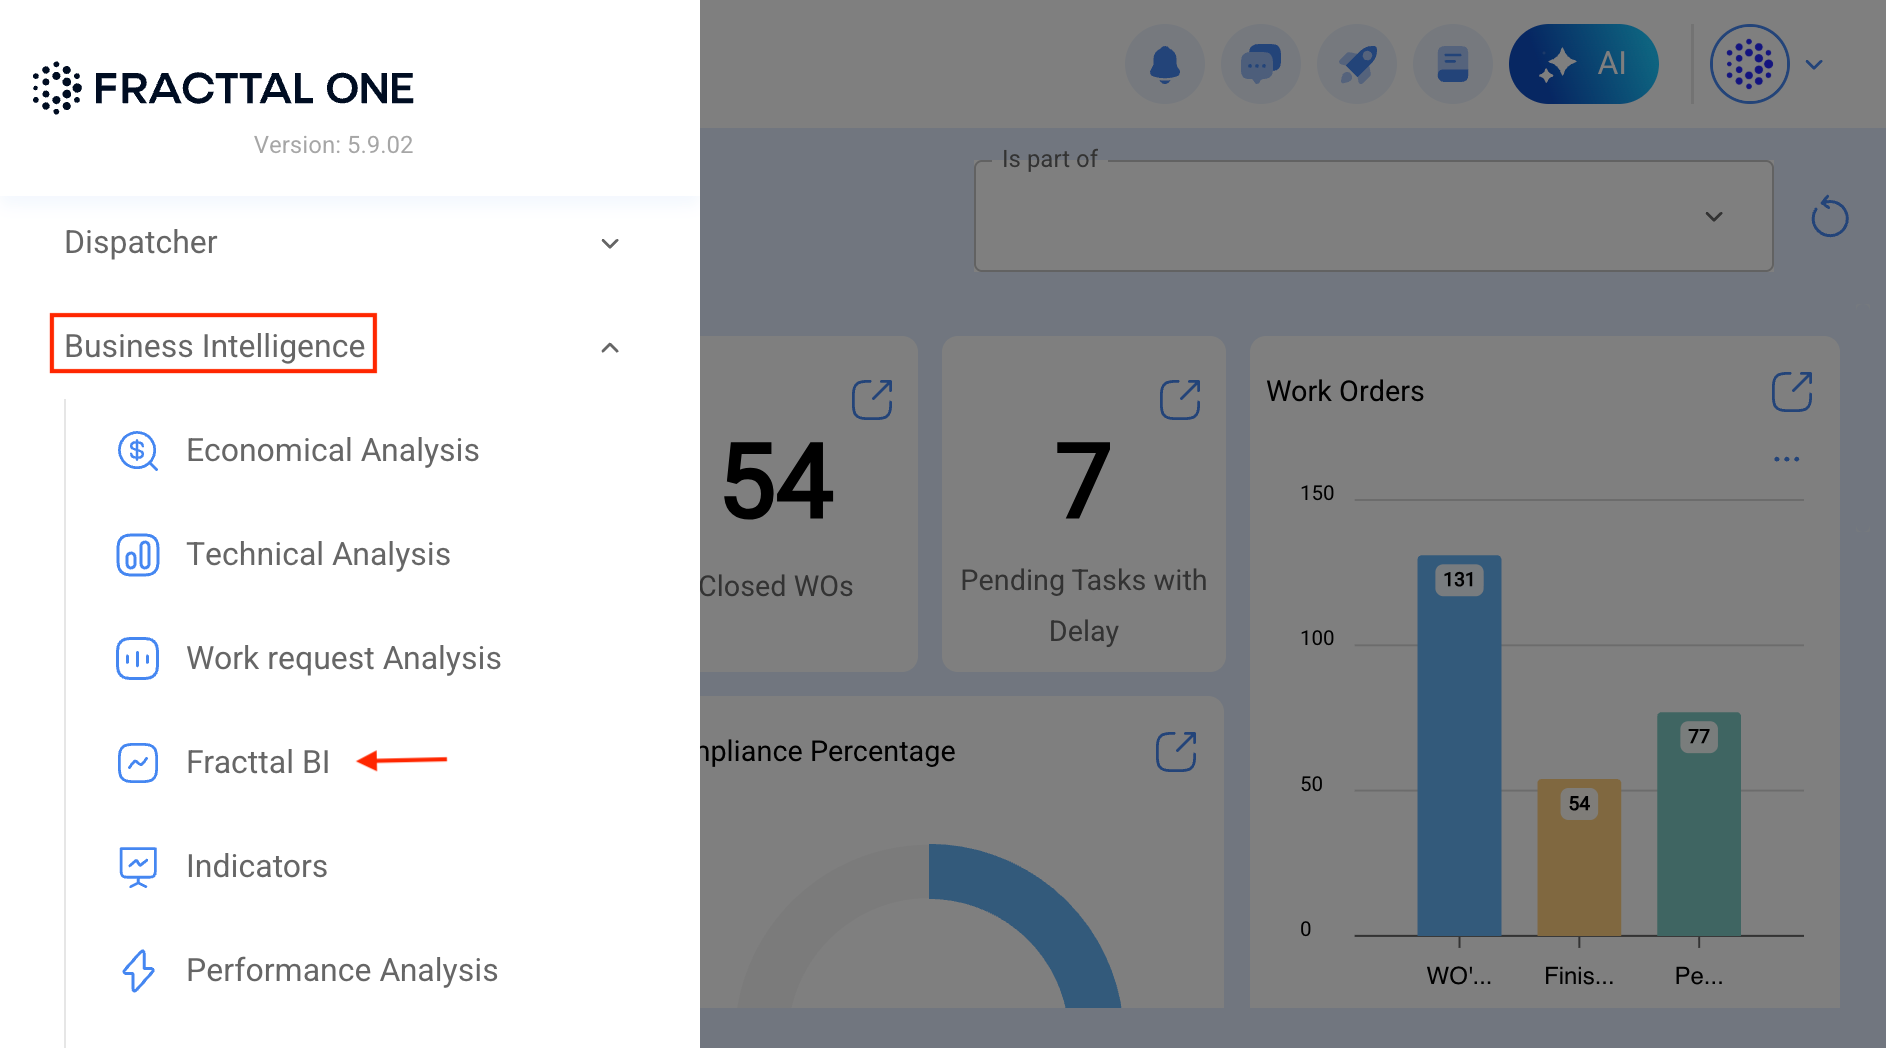This screenshot has height=1048, width=1886.
Task: Open Fracttal BI
Action: pos(258,762)
